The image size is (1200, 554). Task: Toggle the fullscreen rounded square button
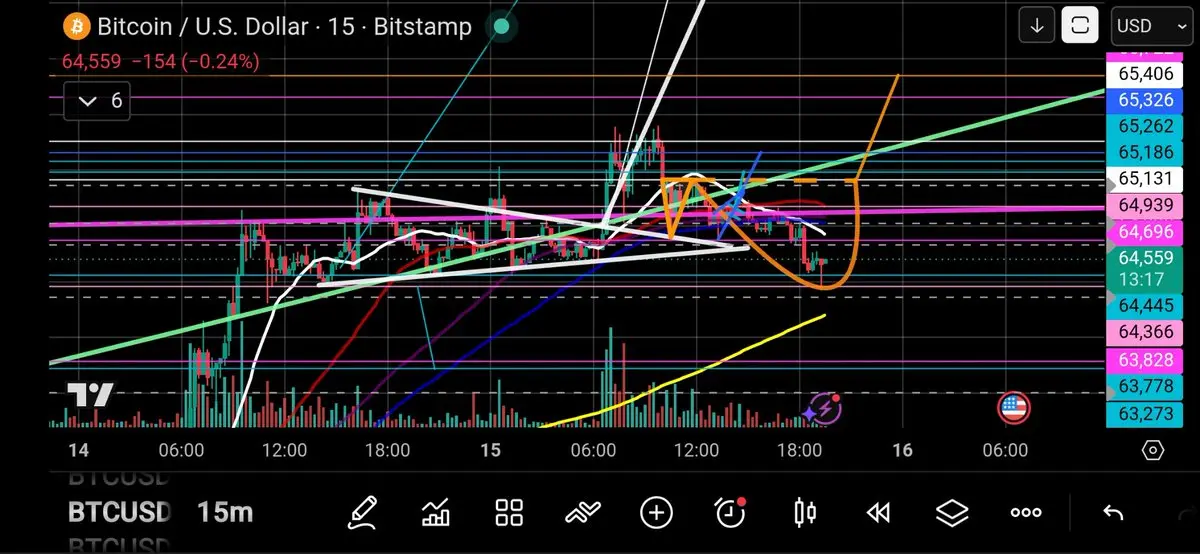tap(1080, 26)
